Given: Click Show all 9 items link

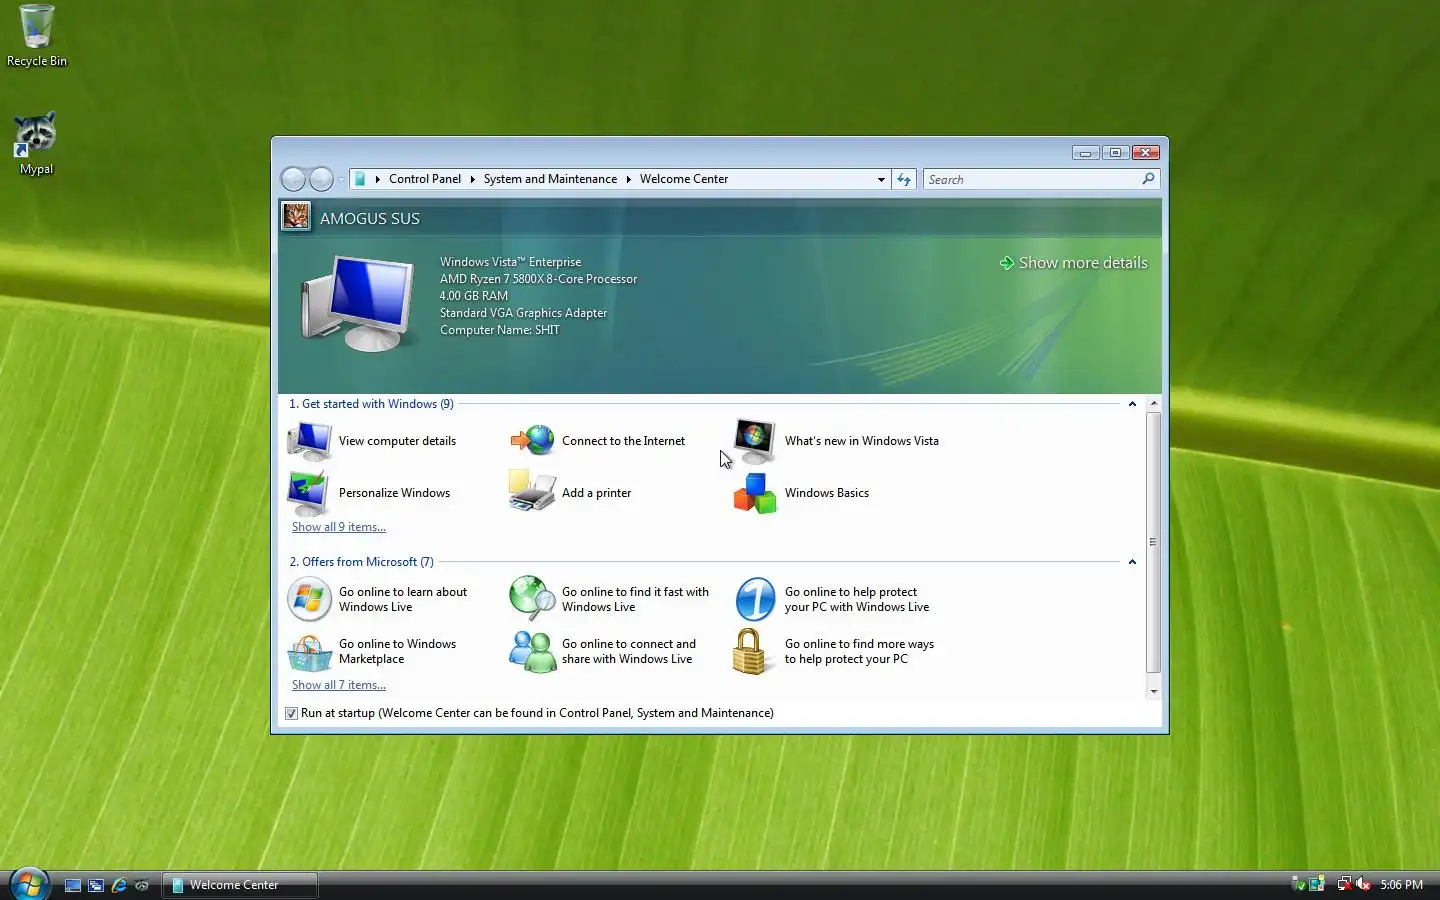Looking at the screenshot, I should point(339,527).
